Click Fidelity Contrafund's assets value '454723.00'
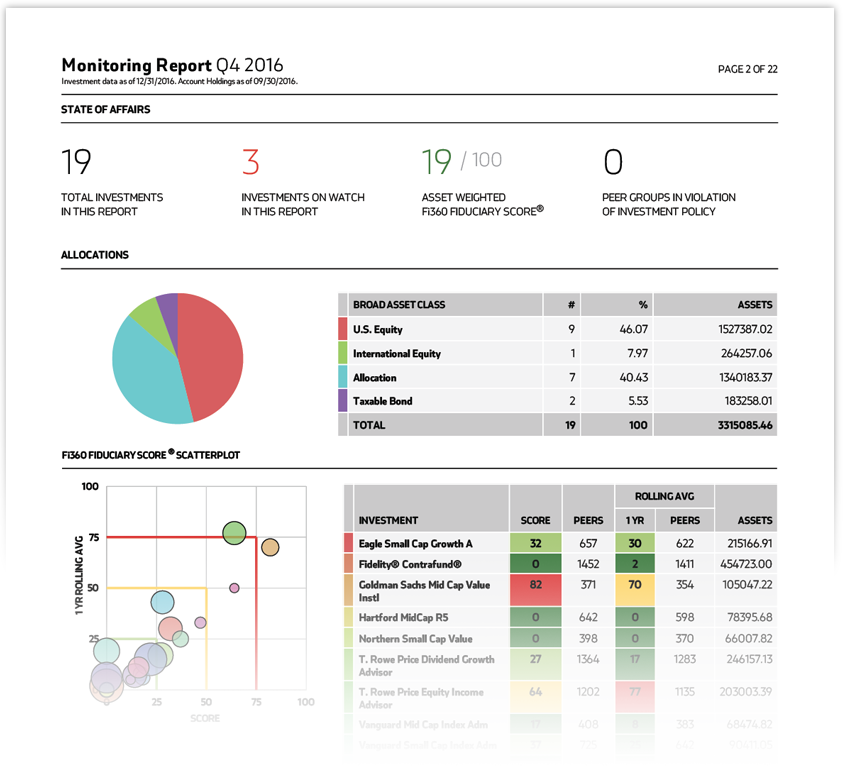 [x=746, y=564]
